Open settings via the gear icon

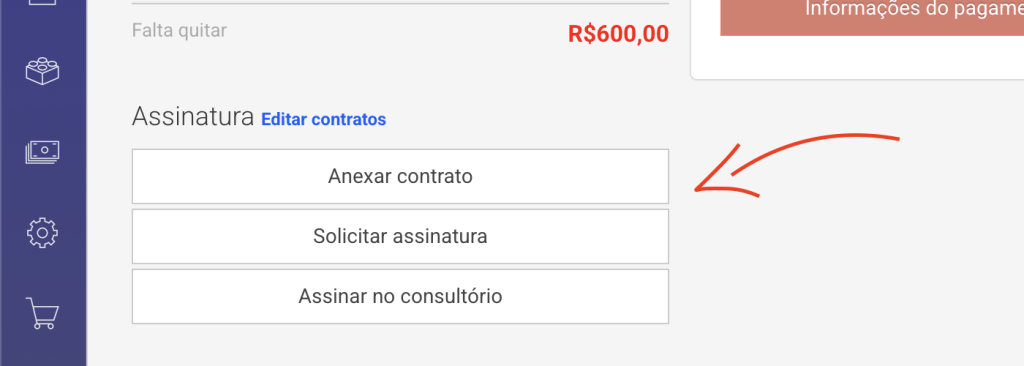42,232
